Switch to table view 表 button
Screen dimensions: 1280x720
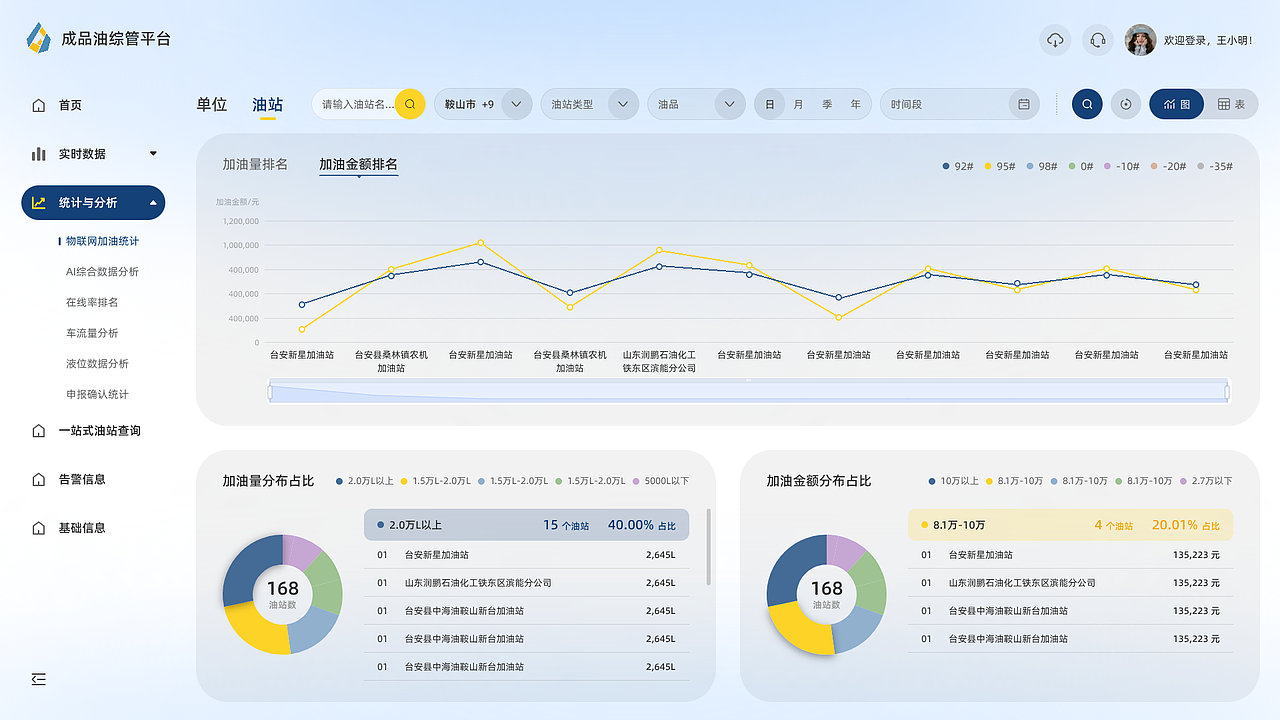(1231, 104)
